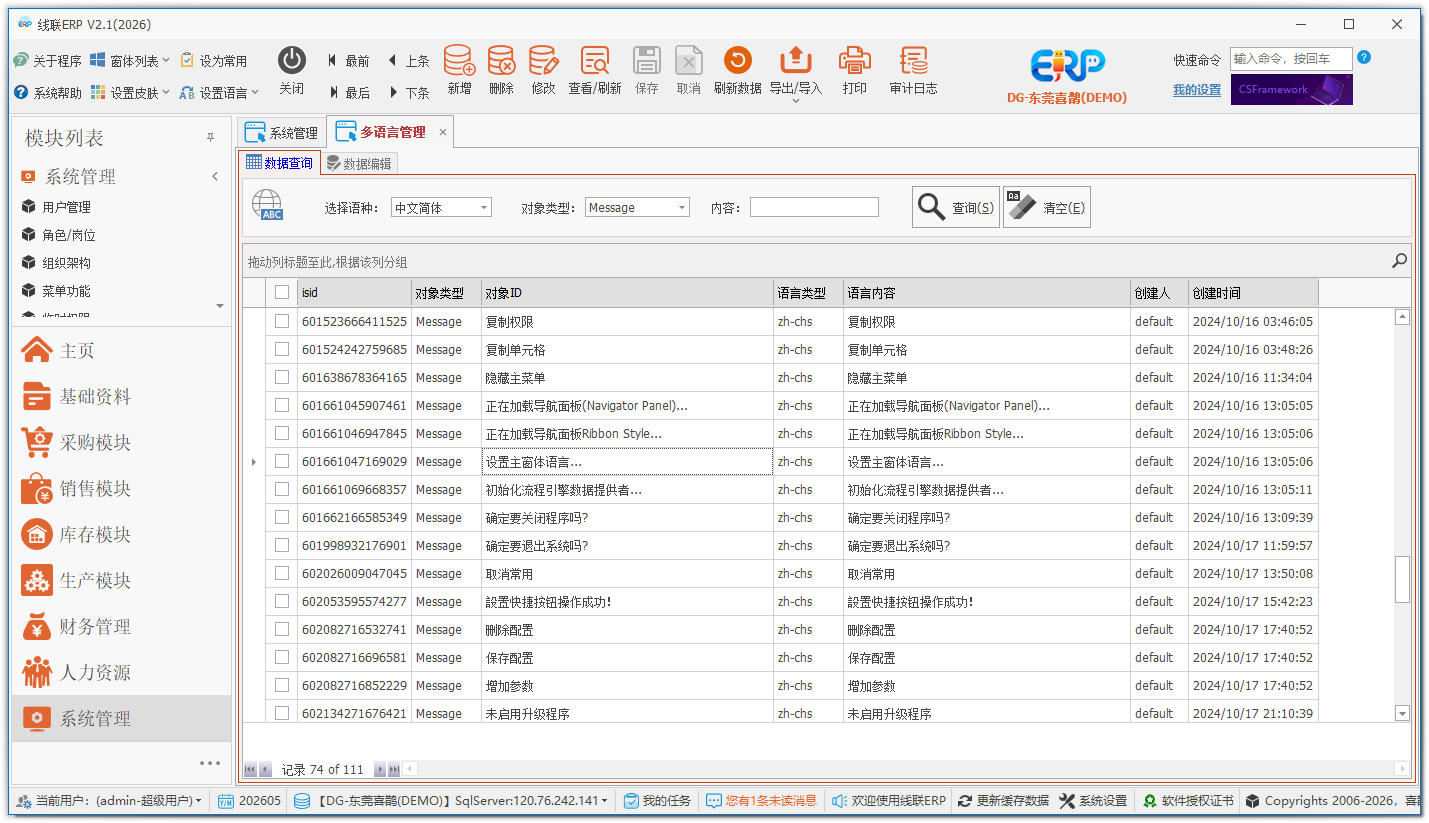Select 用户管理 in the module list
Image resolution: width=1429 pixels, height=823 pixels.
pos(66,207)
